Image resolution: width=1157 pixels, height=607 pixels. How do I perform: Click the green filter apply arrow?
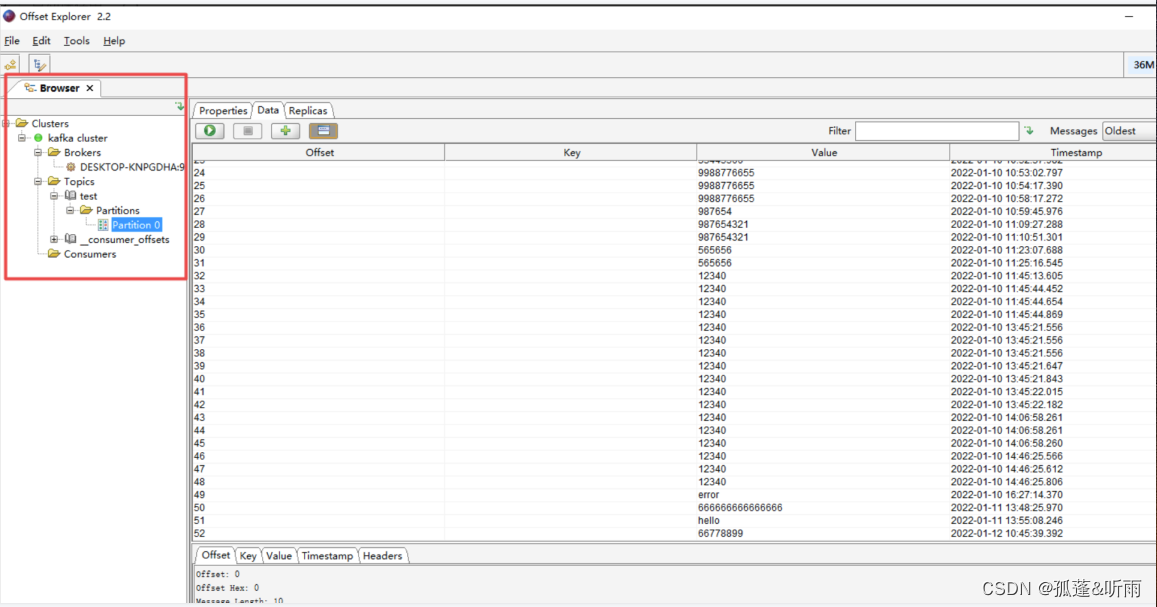tap(1029, 131)
